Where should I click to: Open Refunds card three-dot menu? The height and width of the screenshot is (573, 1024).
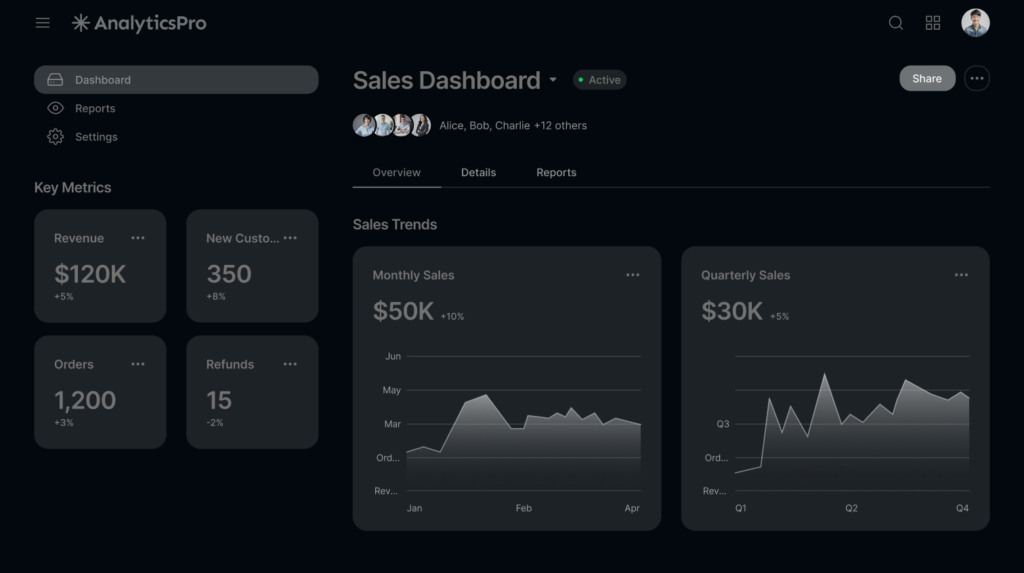click(x=290, y=364)
